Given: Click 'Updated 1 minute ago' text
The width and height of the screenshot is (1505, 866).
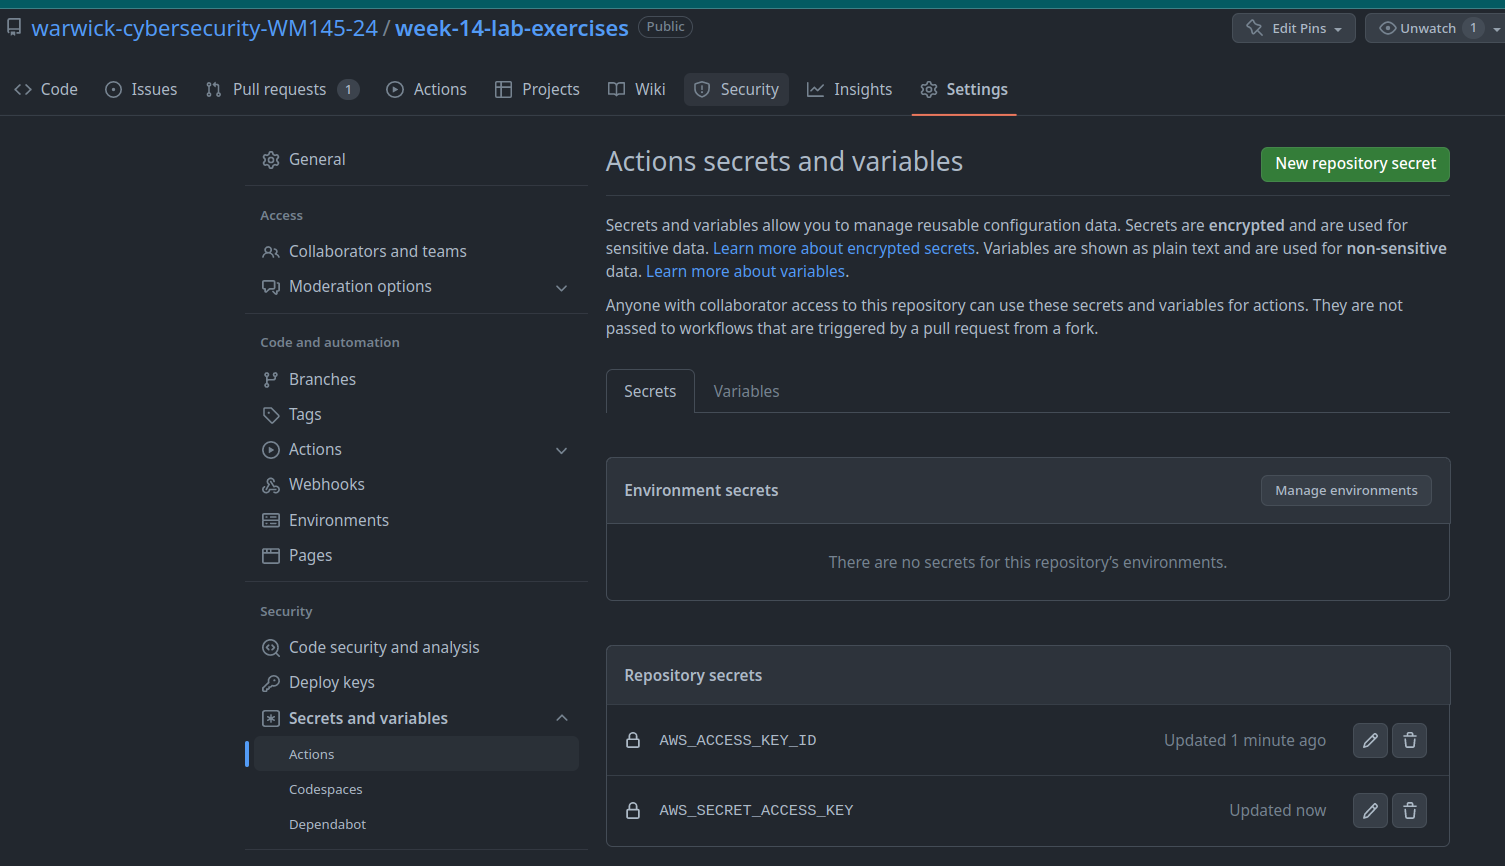Looking at the screenshot, I should [x=1245, y=740].
